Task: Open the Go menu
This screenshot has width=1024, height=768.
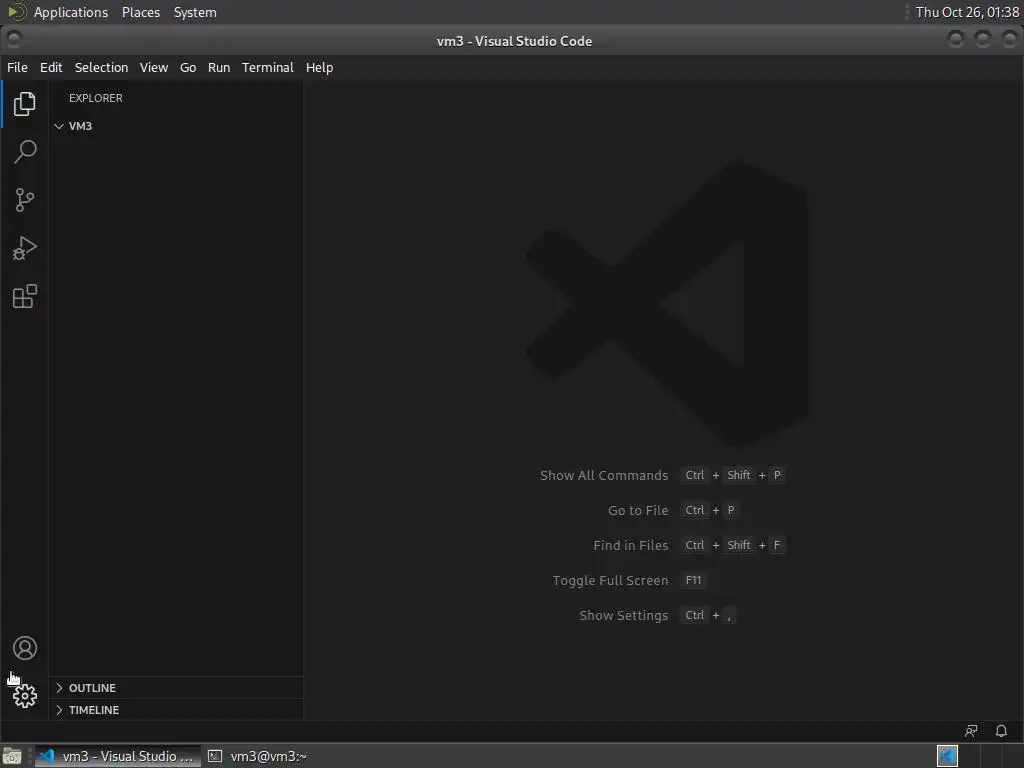Action: click(188, 67)
